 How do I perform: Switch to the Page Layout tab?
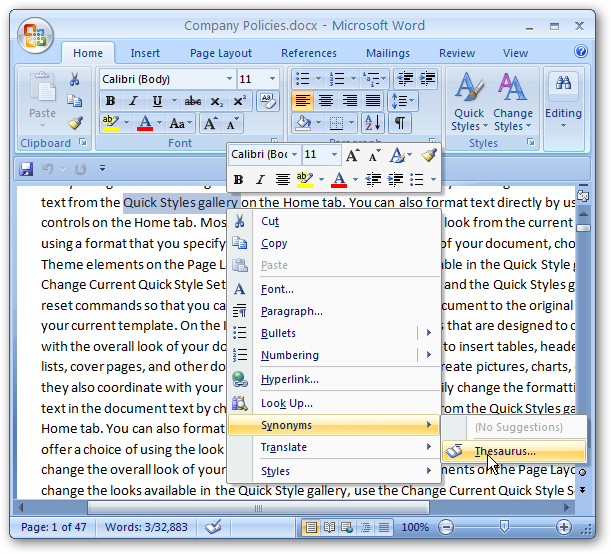pos(221,53)
